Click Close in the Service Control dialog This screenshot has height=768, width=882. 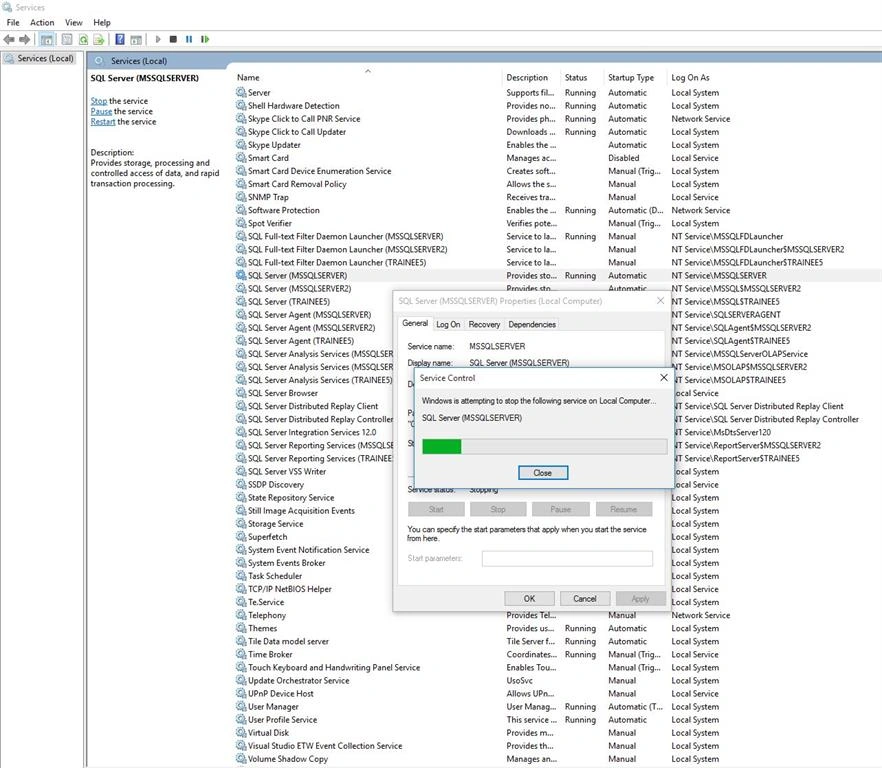click(543, 473)
